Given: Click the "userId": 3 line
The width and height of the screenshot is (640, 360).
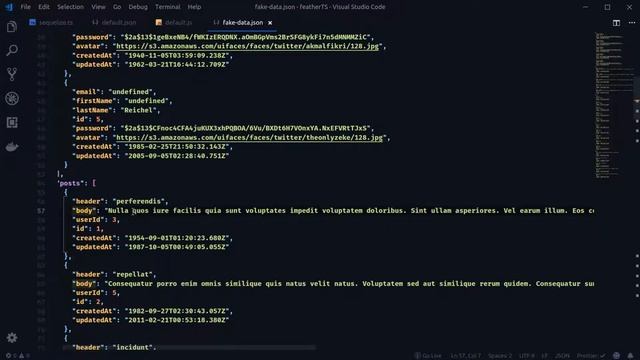Looking at the screenshot, I should click(x=96, y=220).
